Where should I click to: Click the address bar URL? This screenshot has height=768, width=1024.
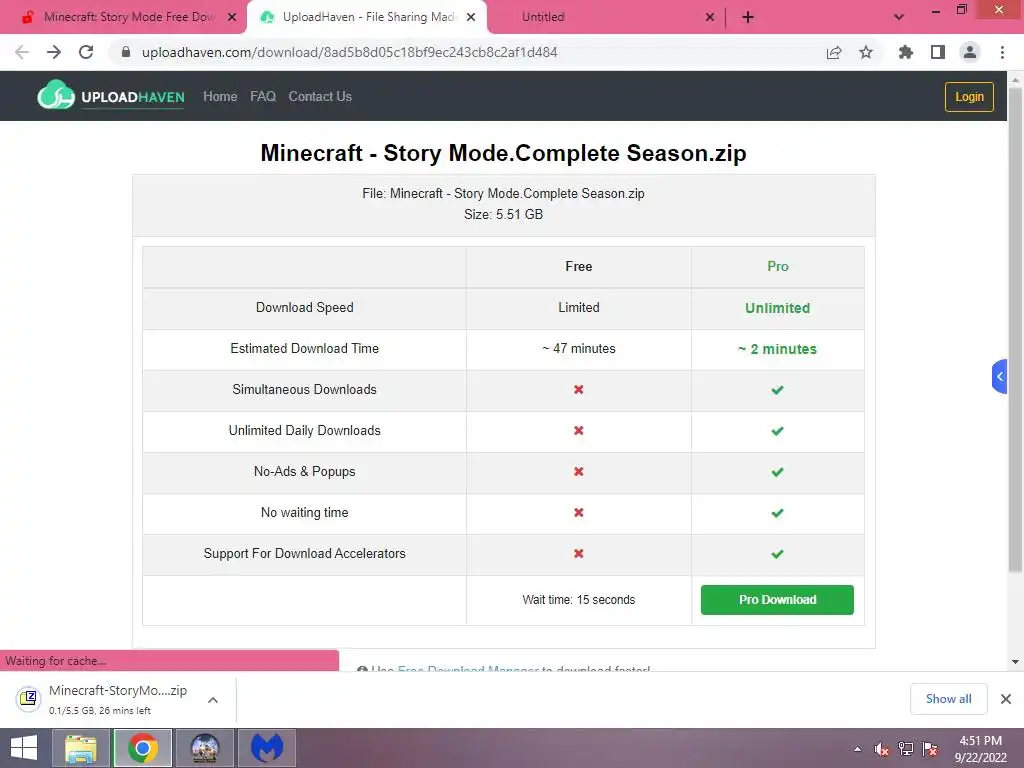pyautogui.click(x=349, y=52)
